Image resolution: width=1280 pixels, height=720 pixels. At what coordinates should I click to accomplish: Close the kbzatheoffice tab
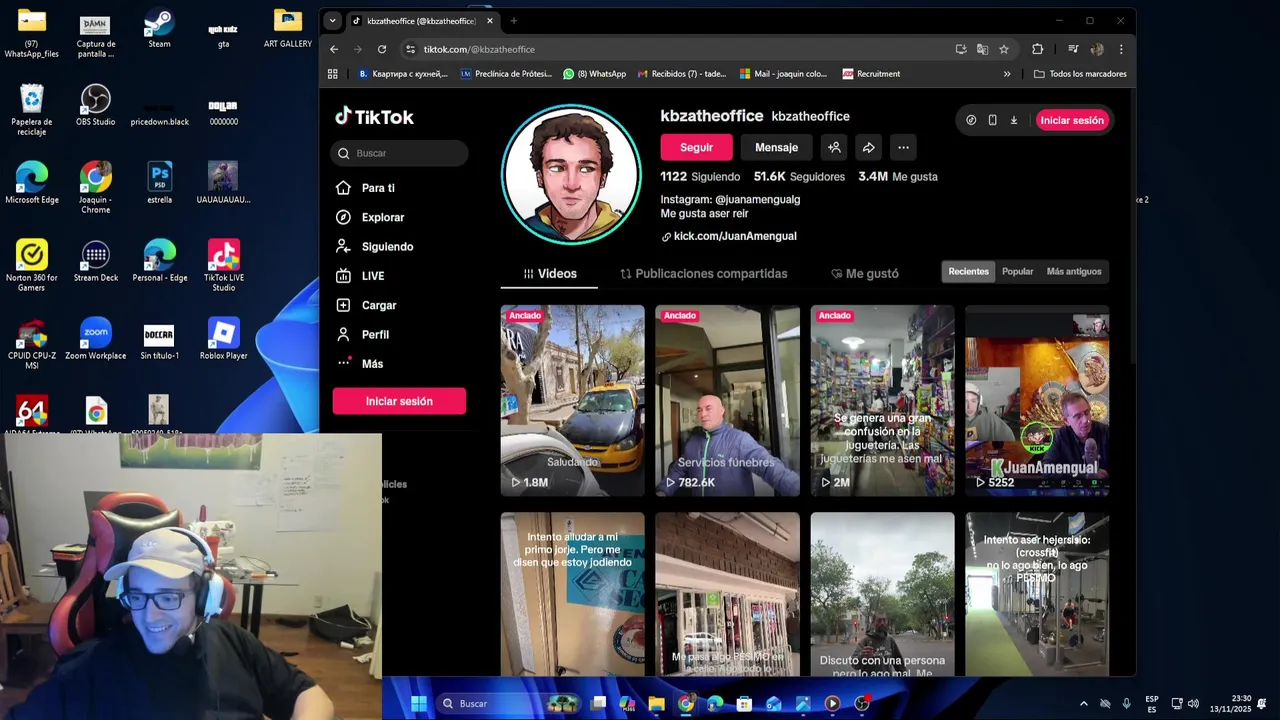tap(489, 21)
